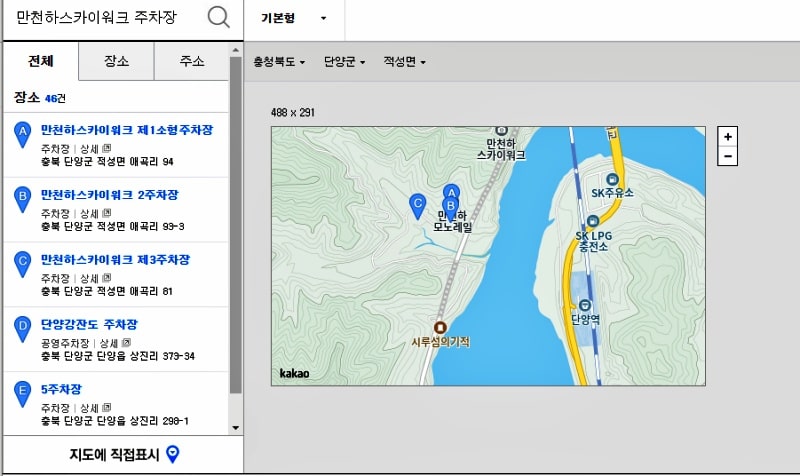Click the 단양역 station map icon
Image resolution: width=800 pixels, height=476 pixels.
[585, 305]
